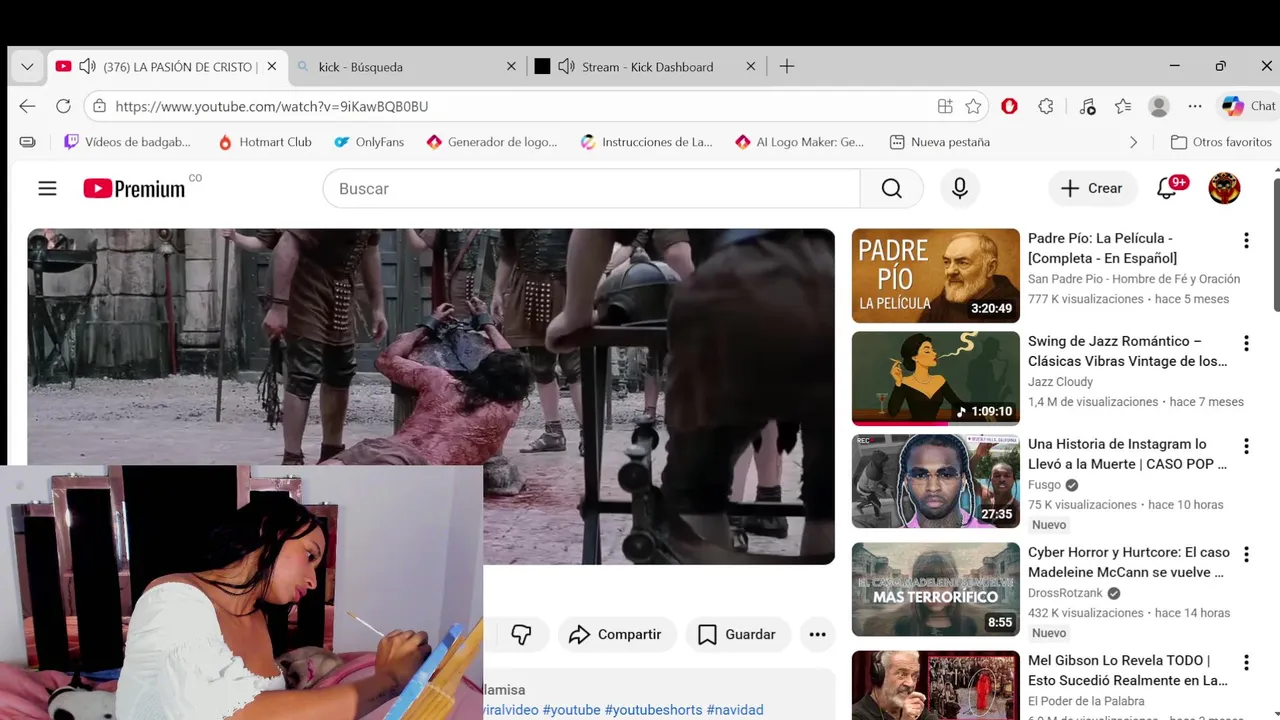Image resolution: width=1280 pixels, height=720 pixels.
Task: Open Vídeos de badgab... bookmark
Action: click(127, 142)
